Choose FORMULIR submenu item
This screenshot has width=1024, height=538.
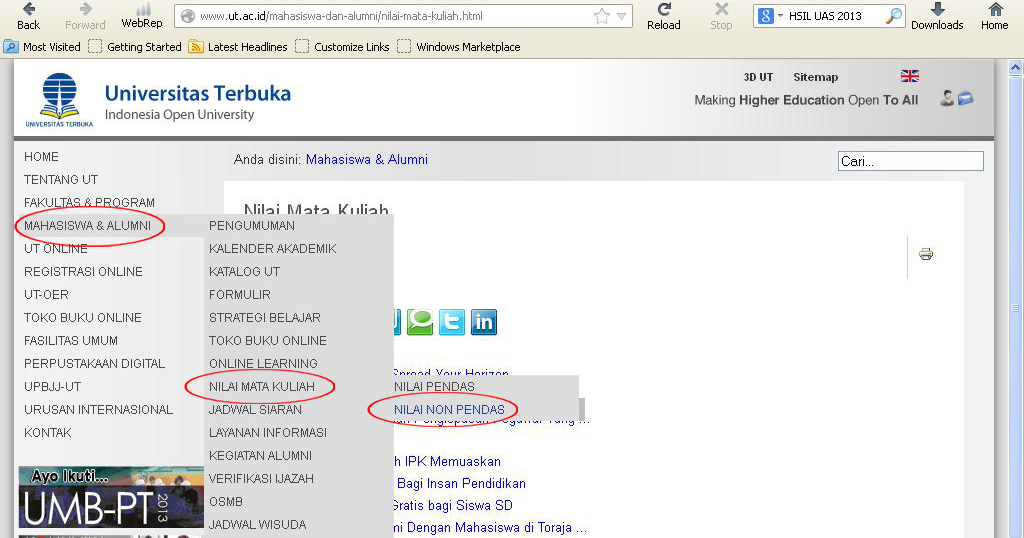(x=240, y=294)
